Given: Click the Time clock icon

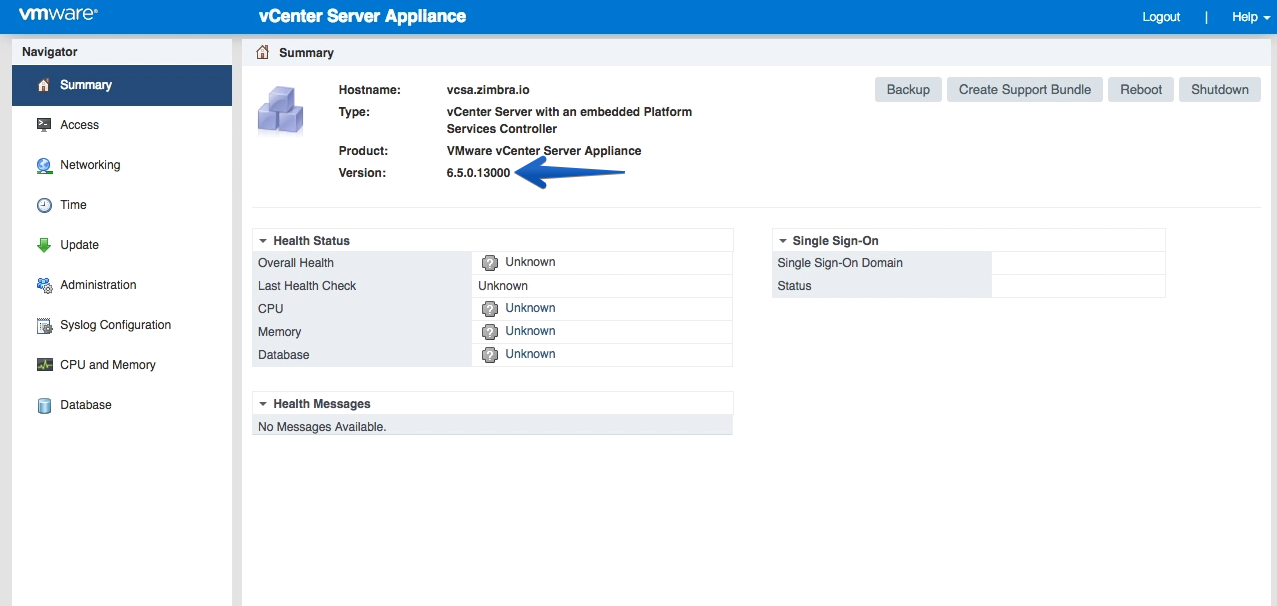Looking at the screenshot, I should (x=43, y=205).
